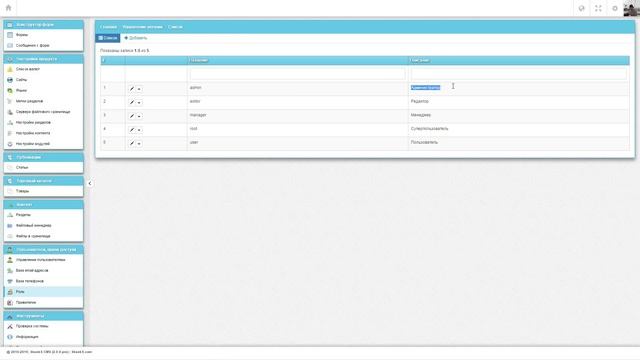Collapse the Настройки продукта sidebar section
This screenshot has width=640, height=360.
point(43,59)
